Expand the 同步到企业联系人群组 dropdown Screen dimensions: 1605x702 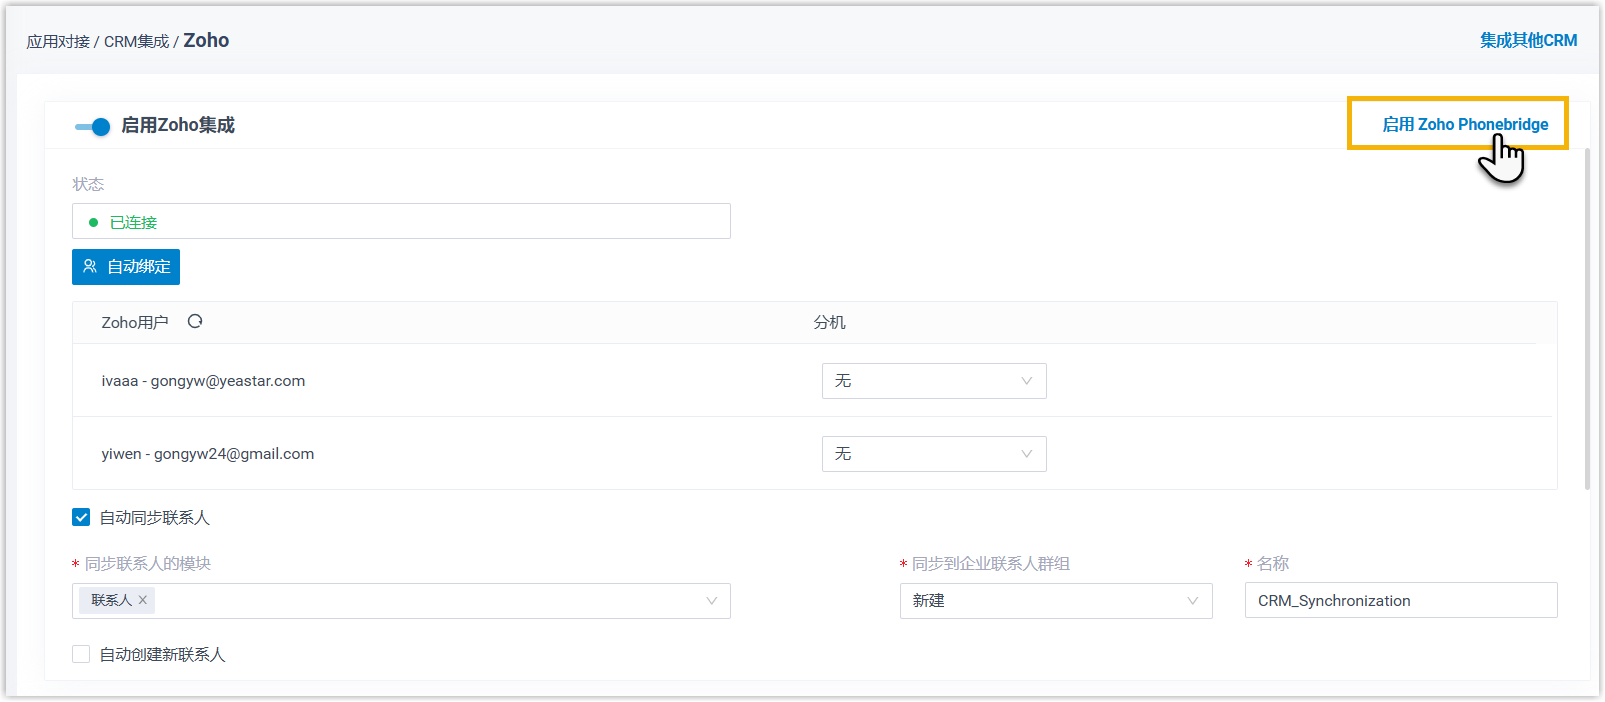tap(1055, 601)
